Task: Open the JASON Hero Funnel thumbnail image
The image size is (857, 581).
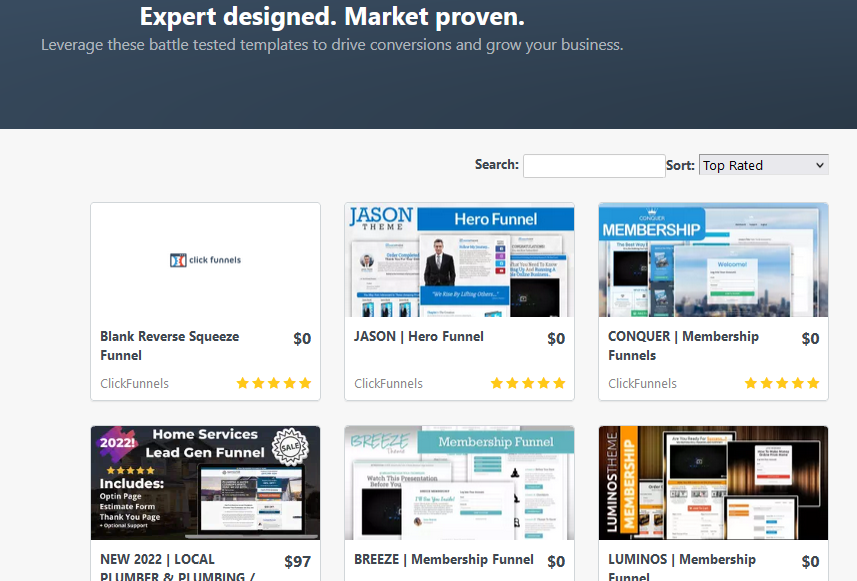Action: (459, 260)
